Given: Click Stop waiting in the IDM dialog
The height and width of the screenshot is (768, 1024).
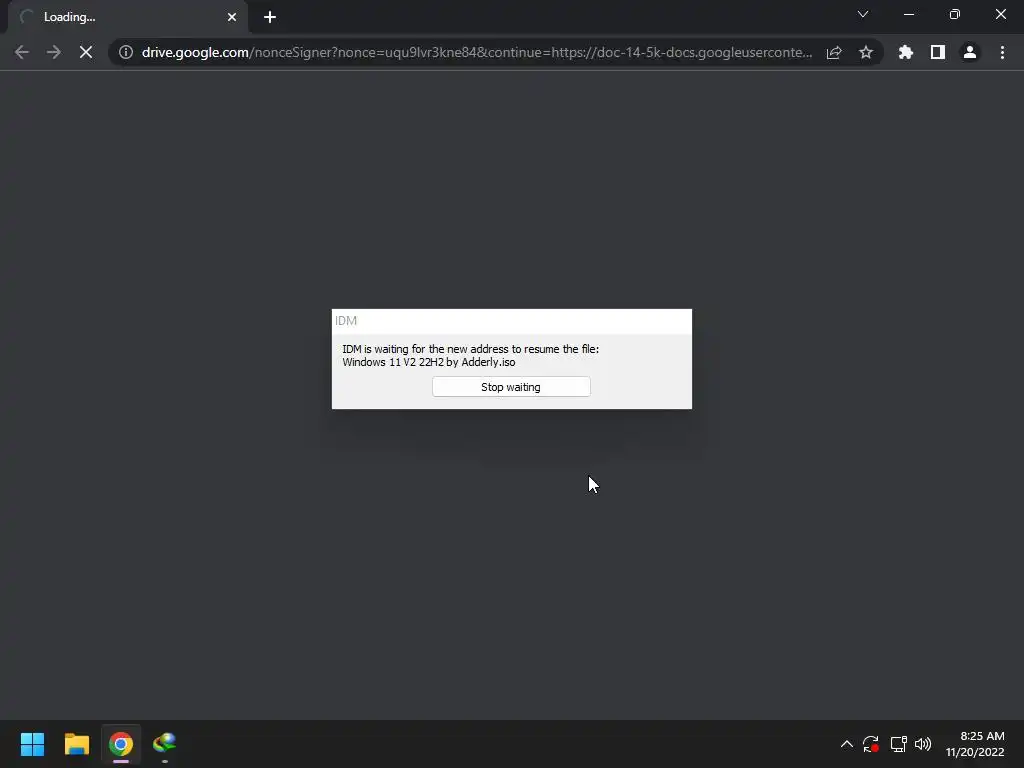Looking at the screenshot, I should (x=511, y=387).
